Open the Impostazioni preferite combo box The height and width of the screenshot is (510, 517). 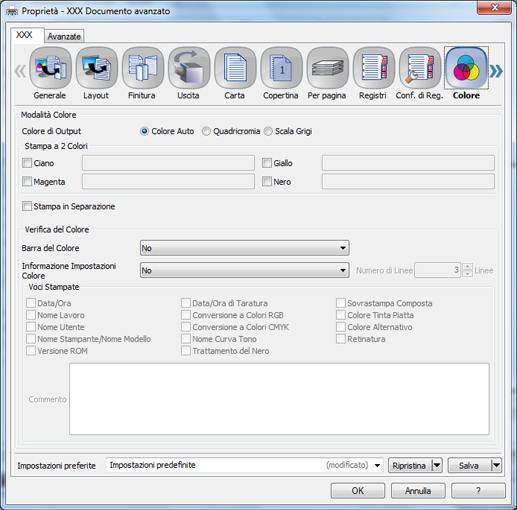click(245, 465)
